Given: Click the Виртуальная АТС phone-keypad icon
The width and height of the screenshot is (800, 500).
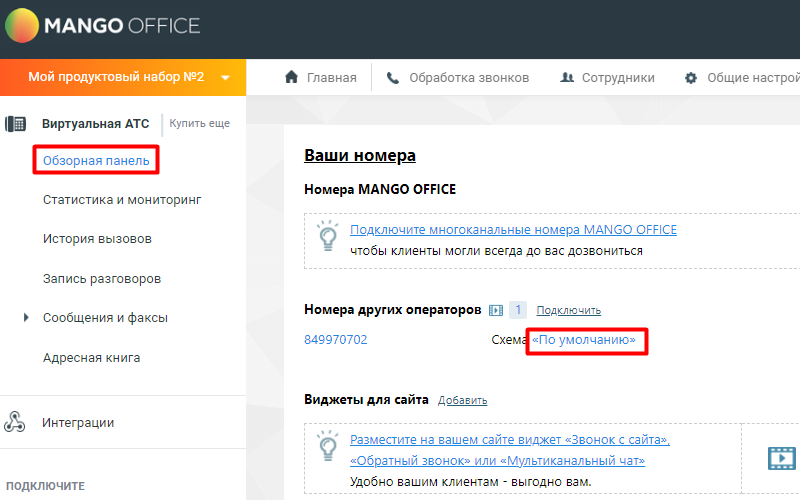Looking at the screenshot, I should (x=15, y=123).
